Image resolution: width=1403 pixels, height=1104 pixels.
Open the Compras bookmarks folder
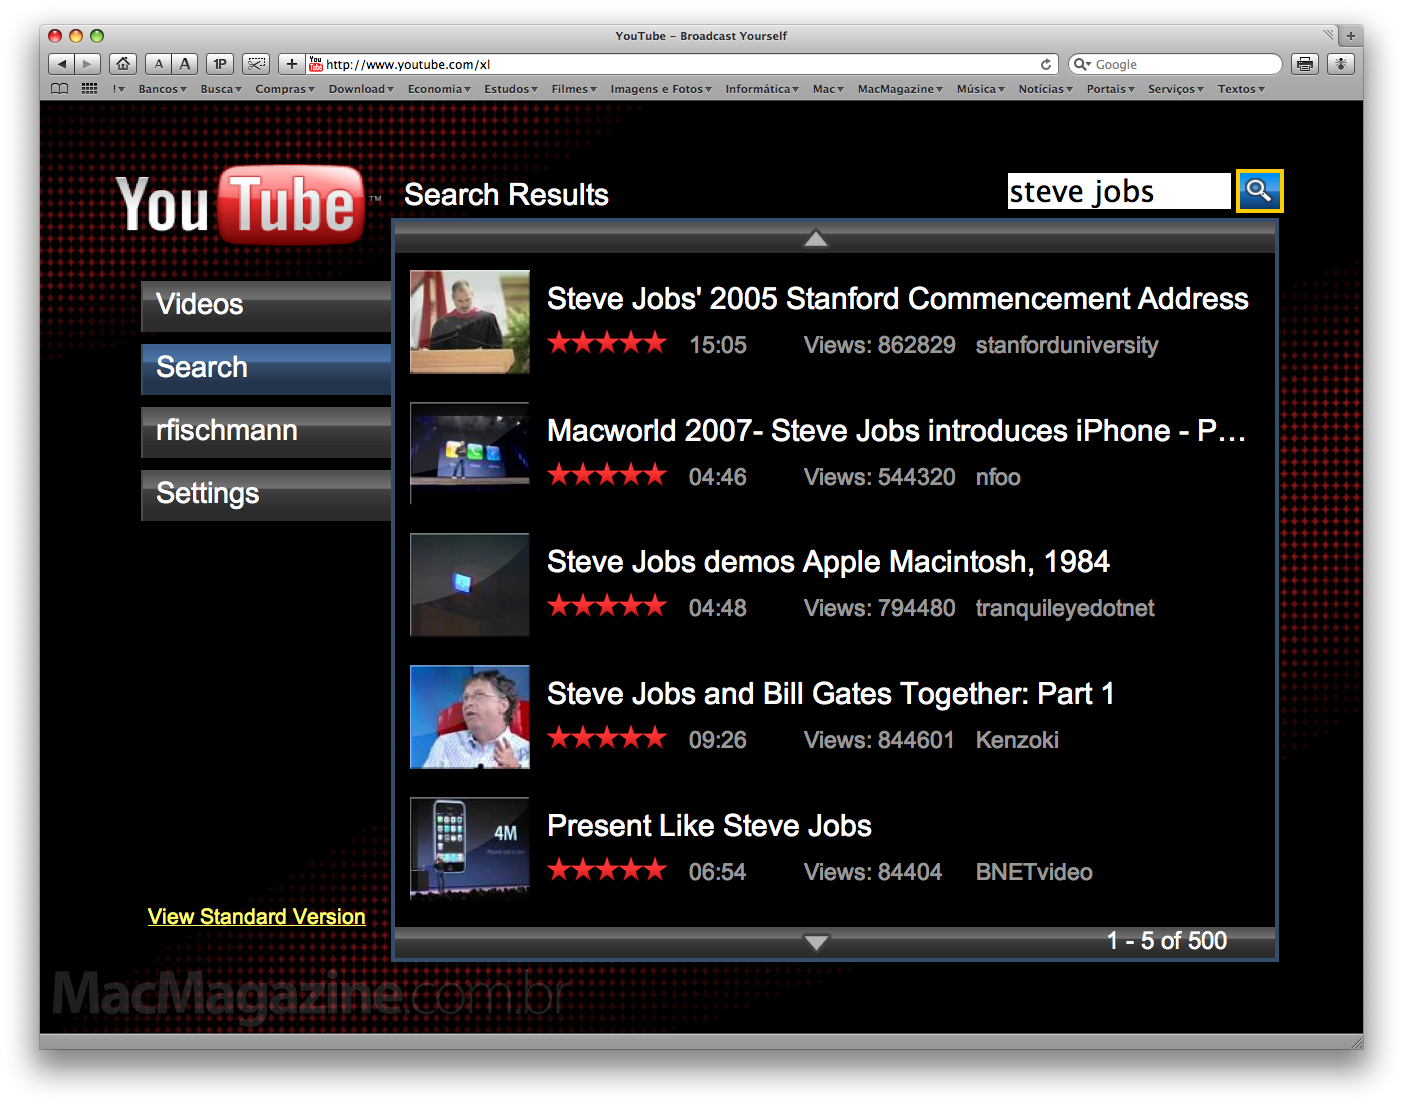pos(285,89)
